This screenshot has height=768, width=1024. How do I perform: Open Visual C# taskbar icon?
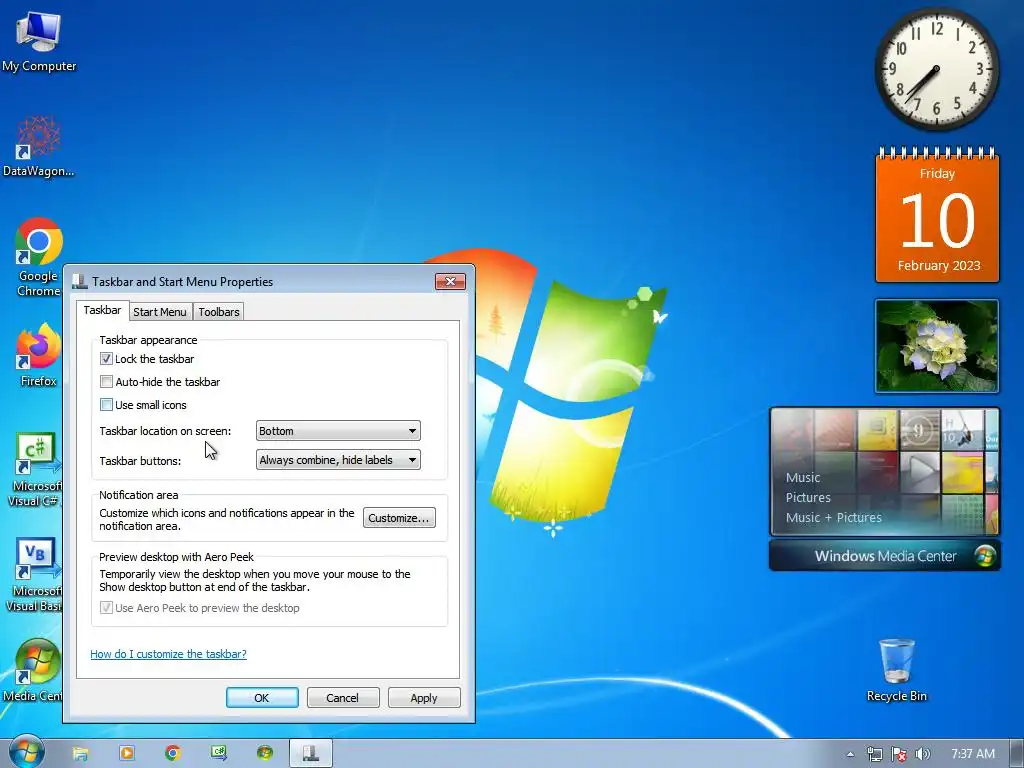(219, 754)
